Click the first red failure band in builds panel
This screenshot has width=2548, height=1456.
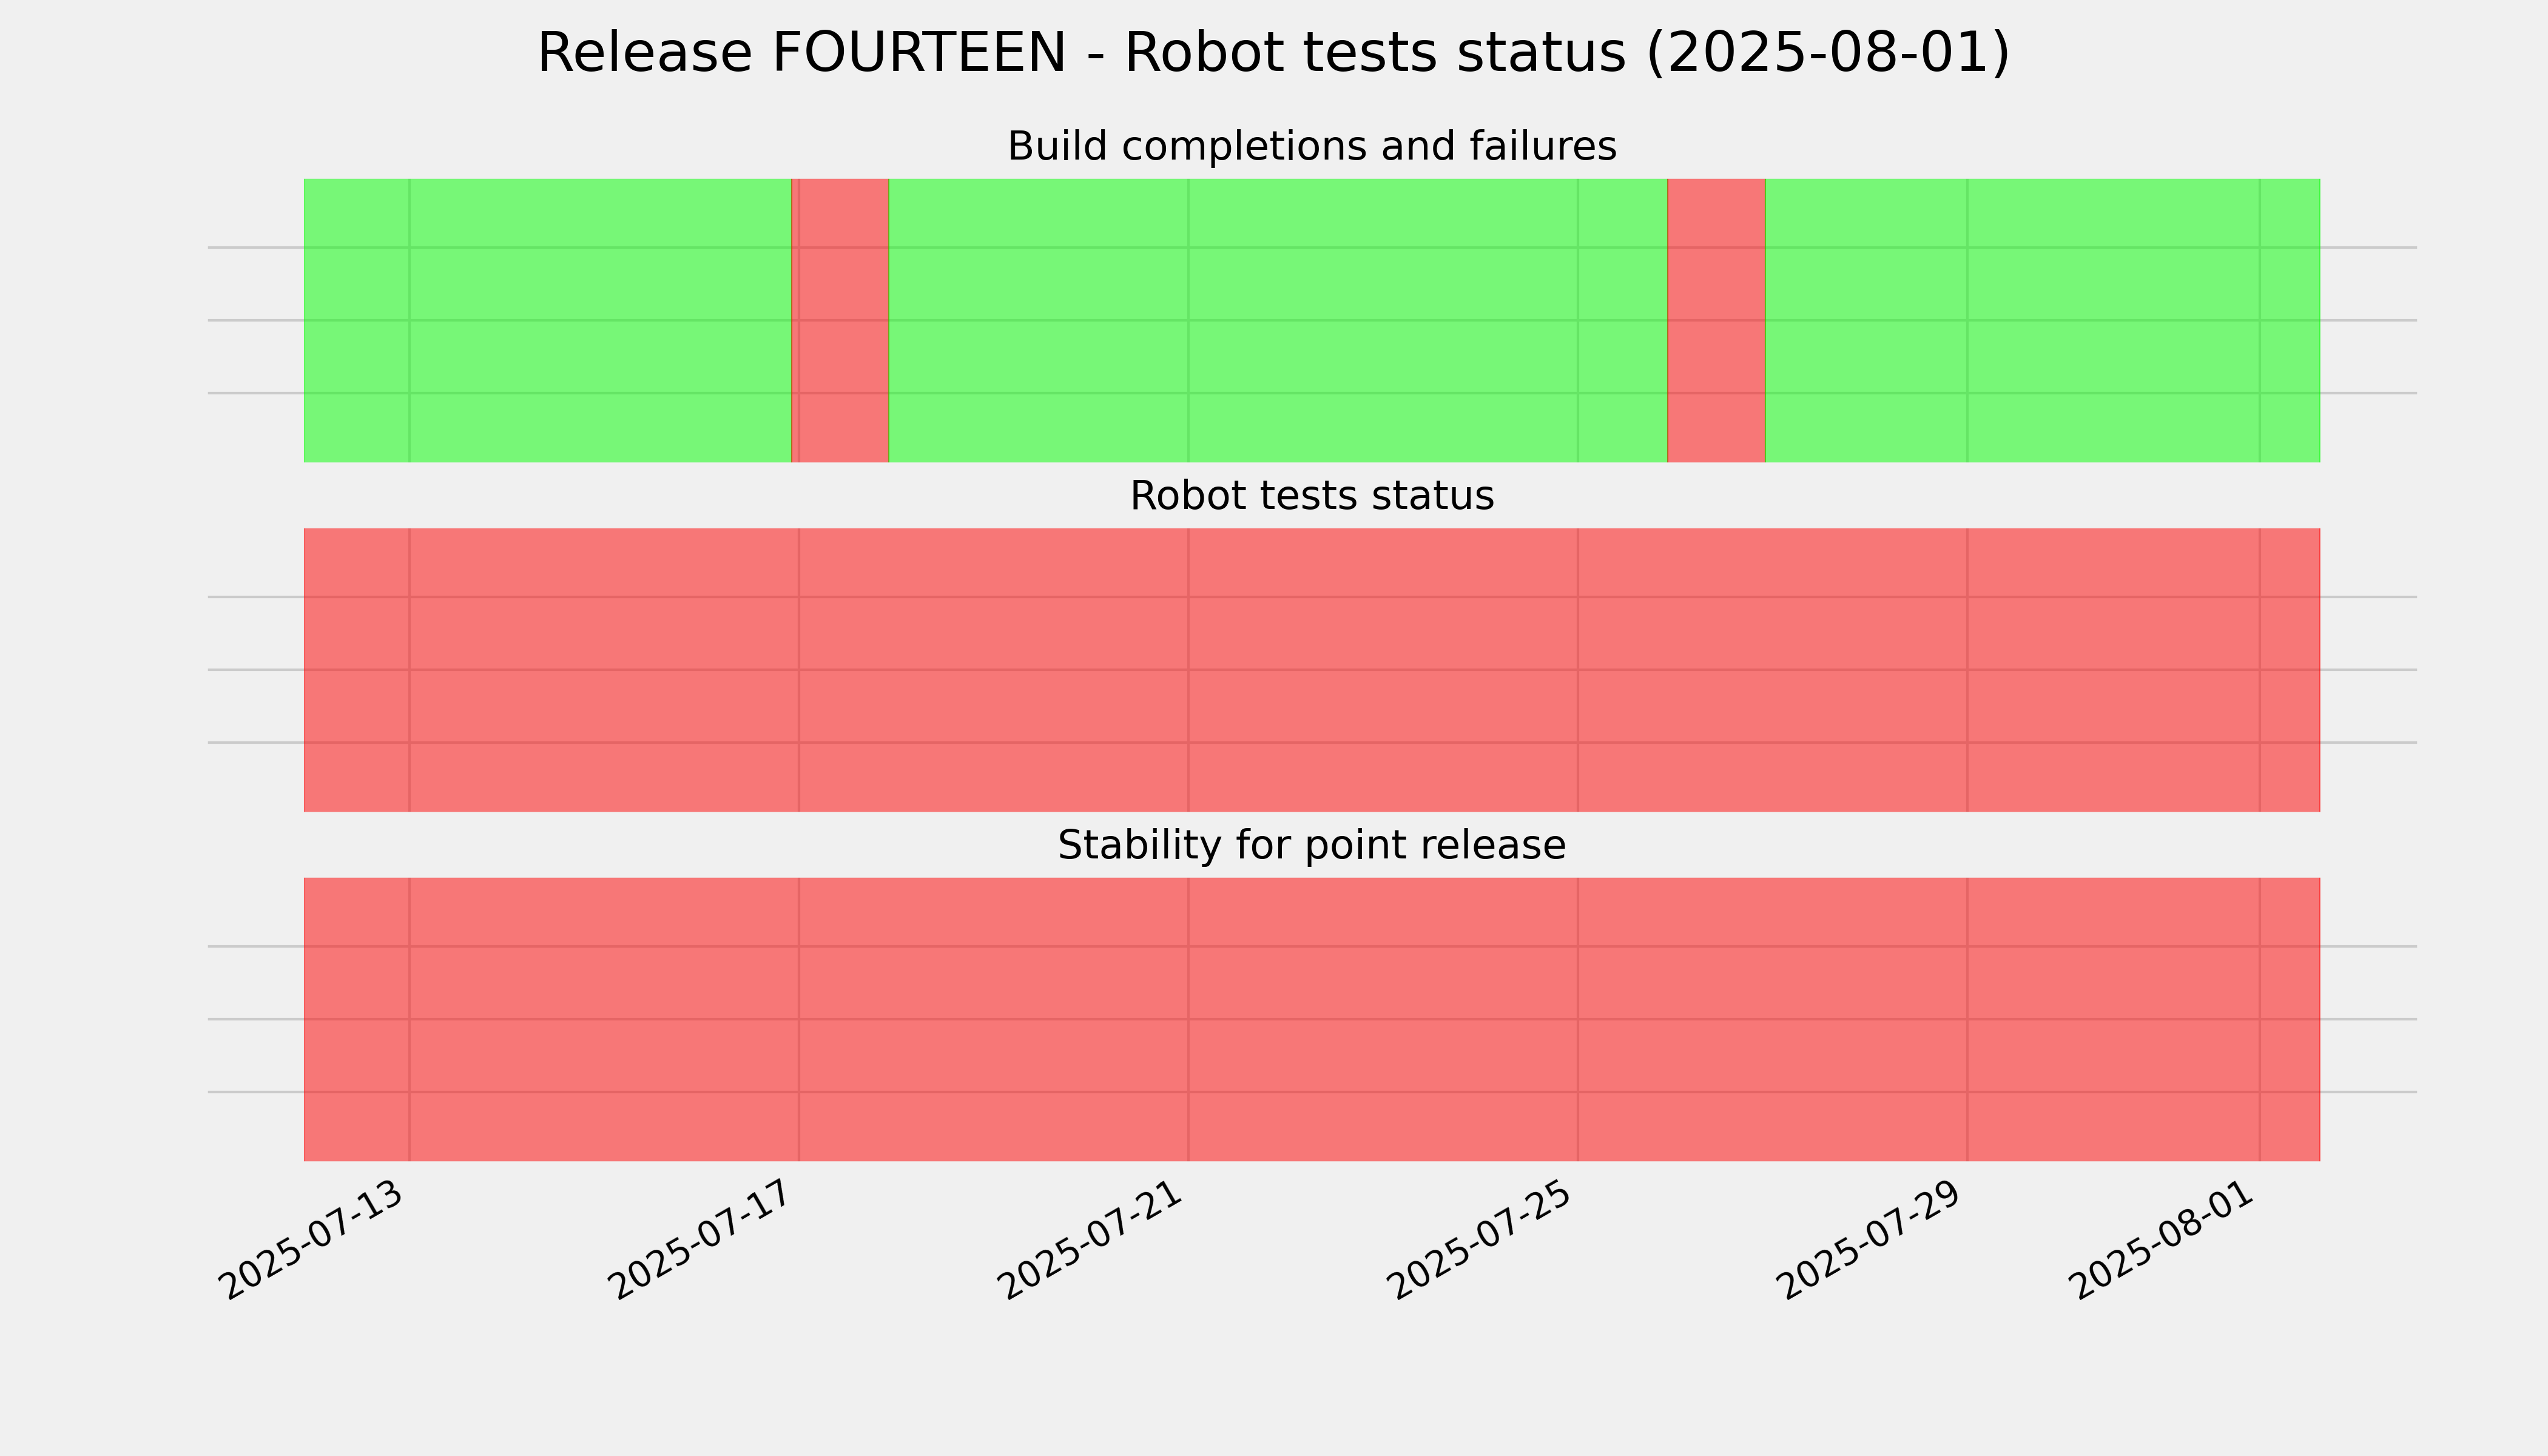[840, 320]
